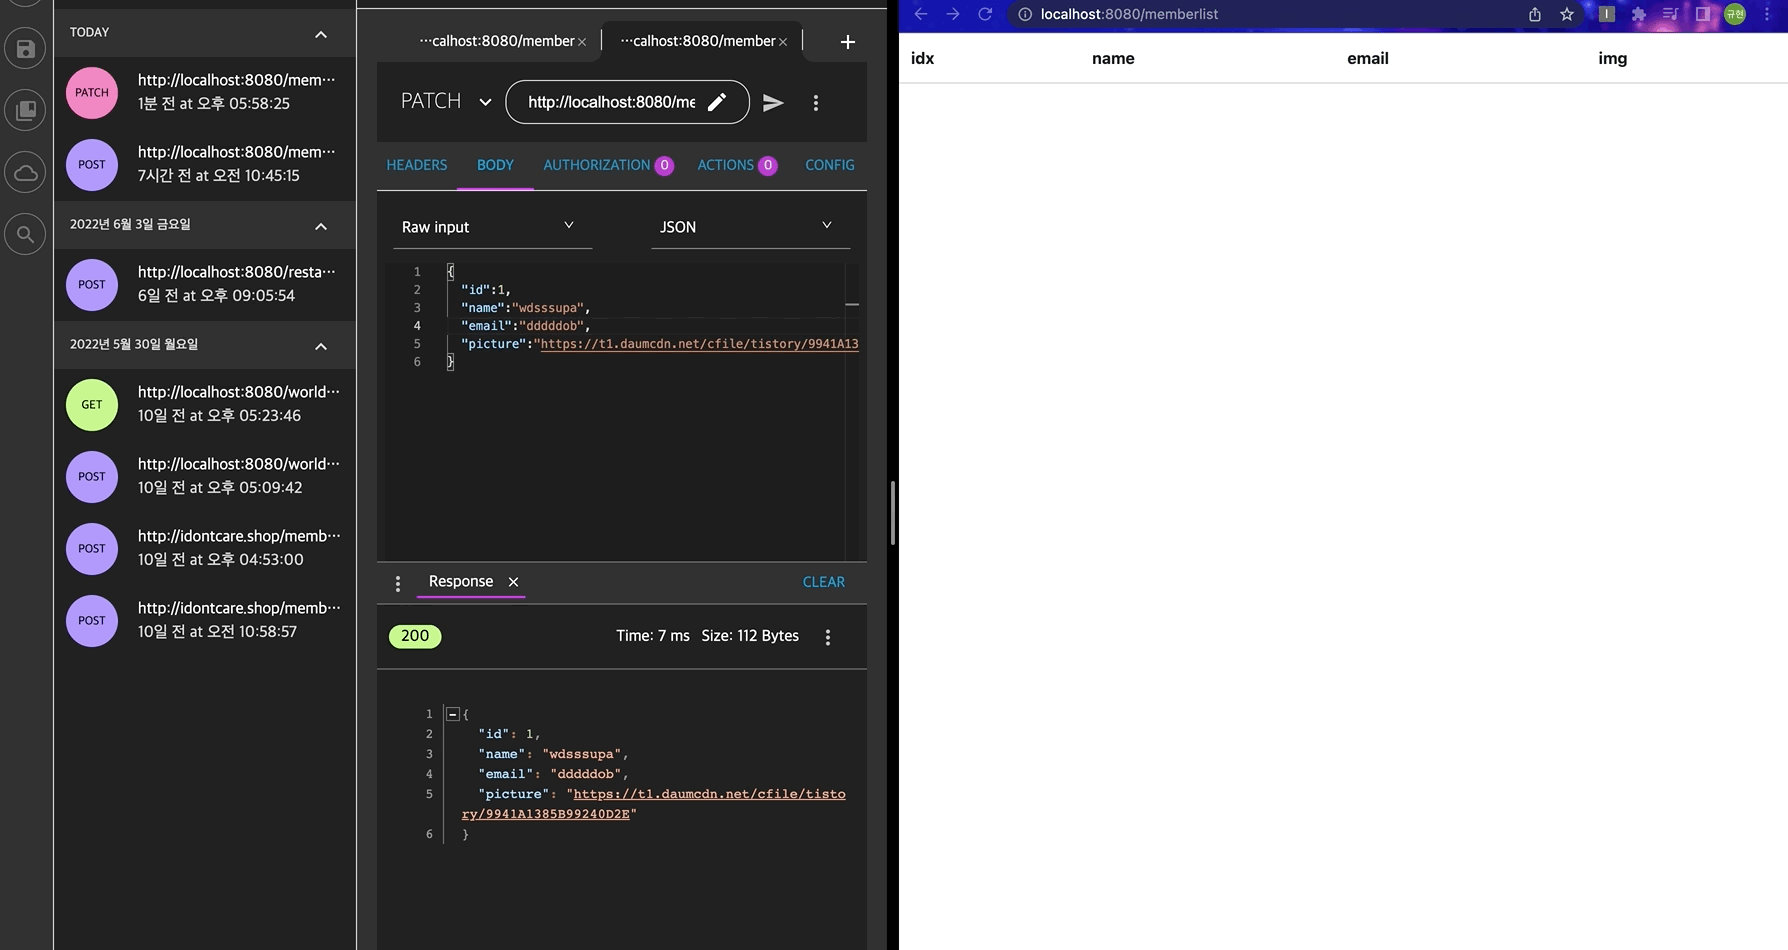1788x950 pixels.
Task: Open the browser profile avatar
Action: pyautogui.click(x=1735, y=14)
